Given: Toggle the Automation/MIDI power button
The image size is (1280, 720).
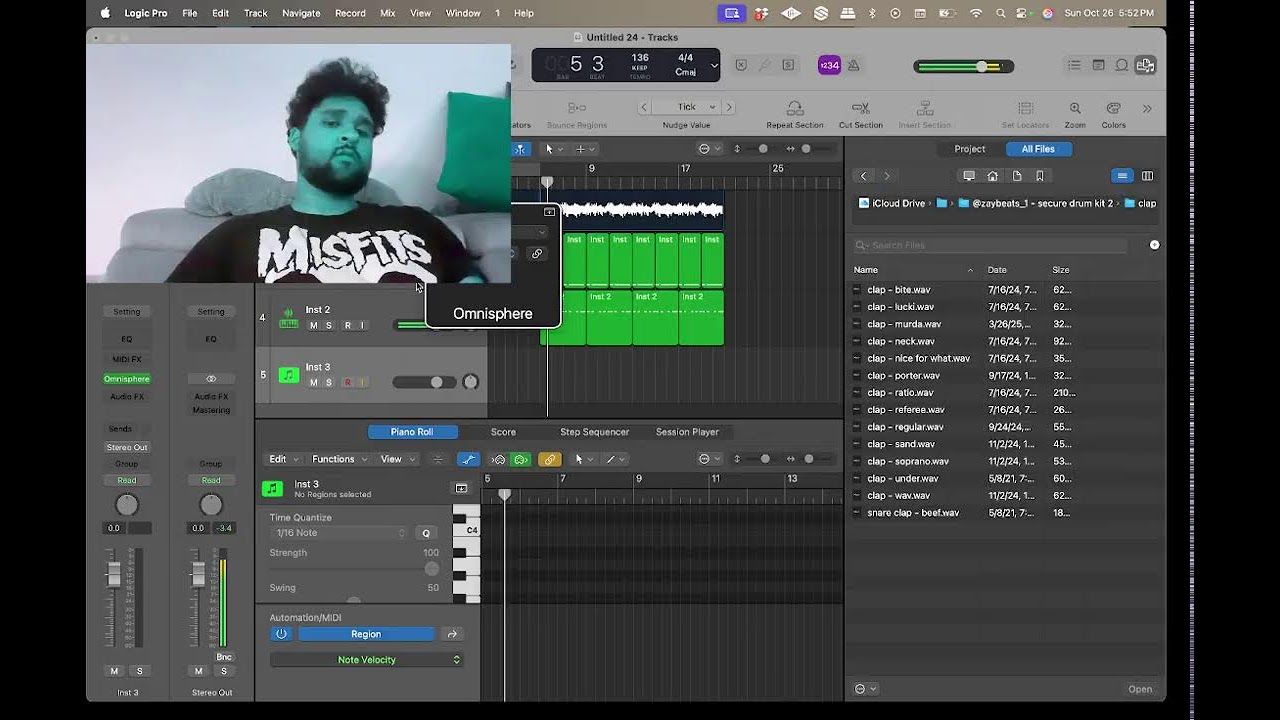Looking at the screenshot, I should 281,634.
